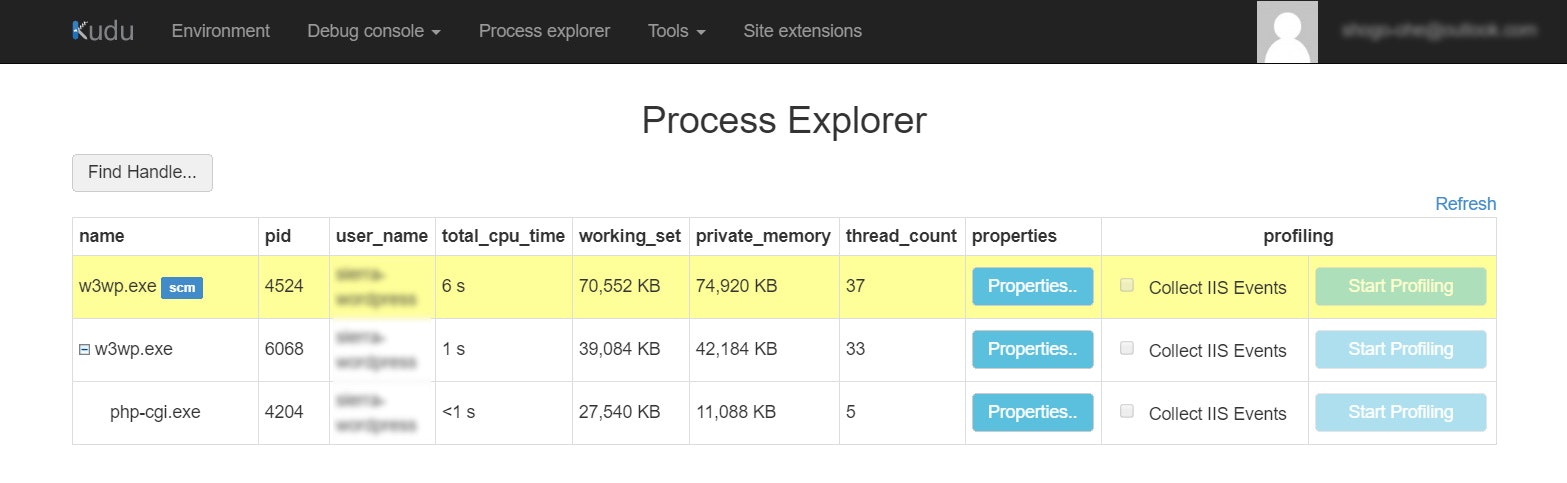Open the Site extensions page
The width and height of the screenshot is (1567, 483).
[802, 31]
